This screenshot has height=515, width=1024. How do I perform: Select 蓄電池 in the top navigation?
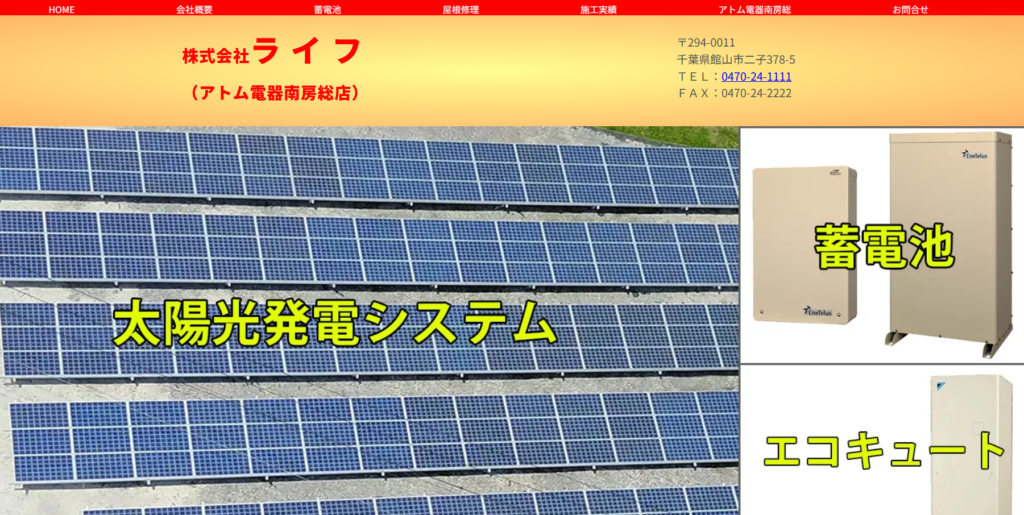pos(327,9)
